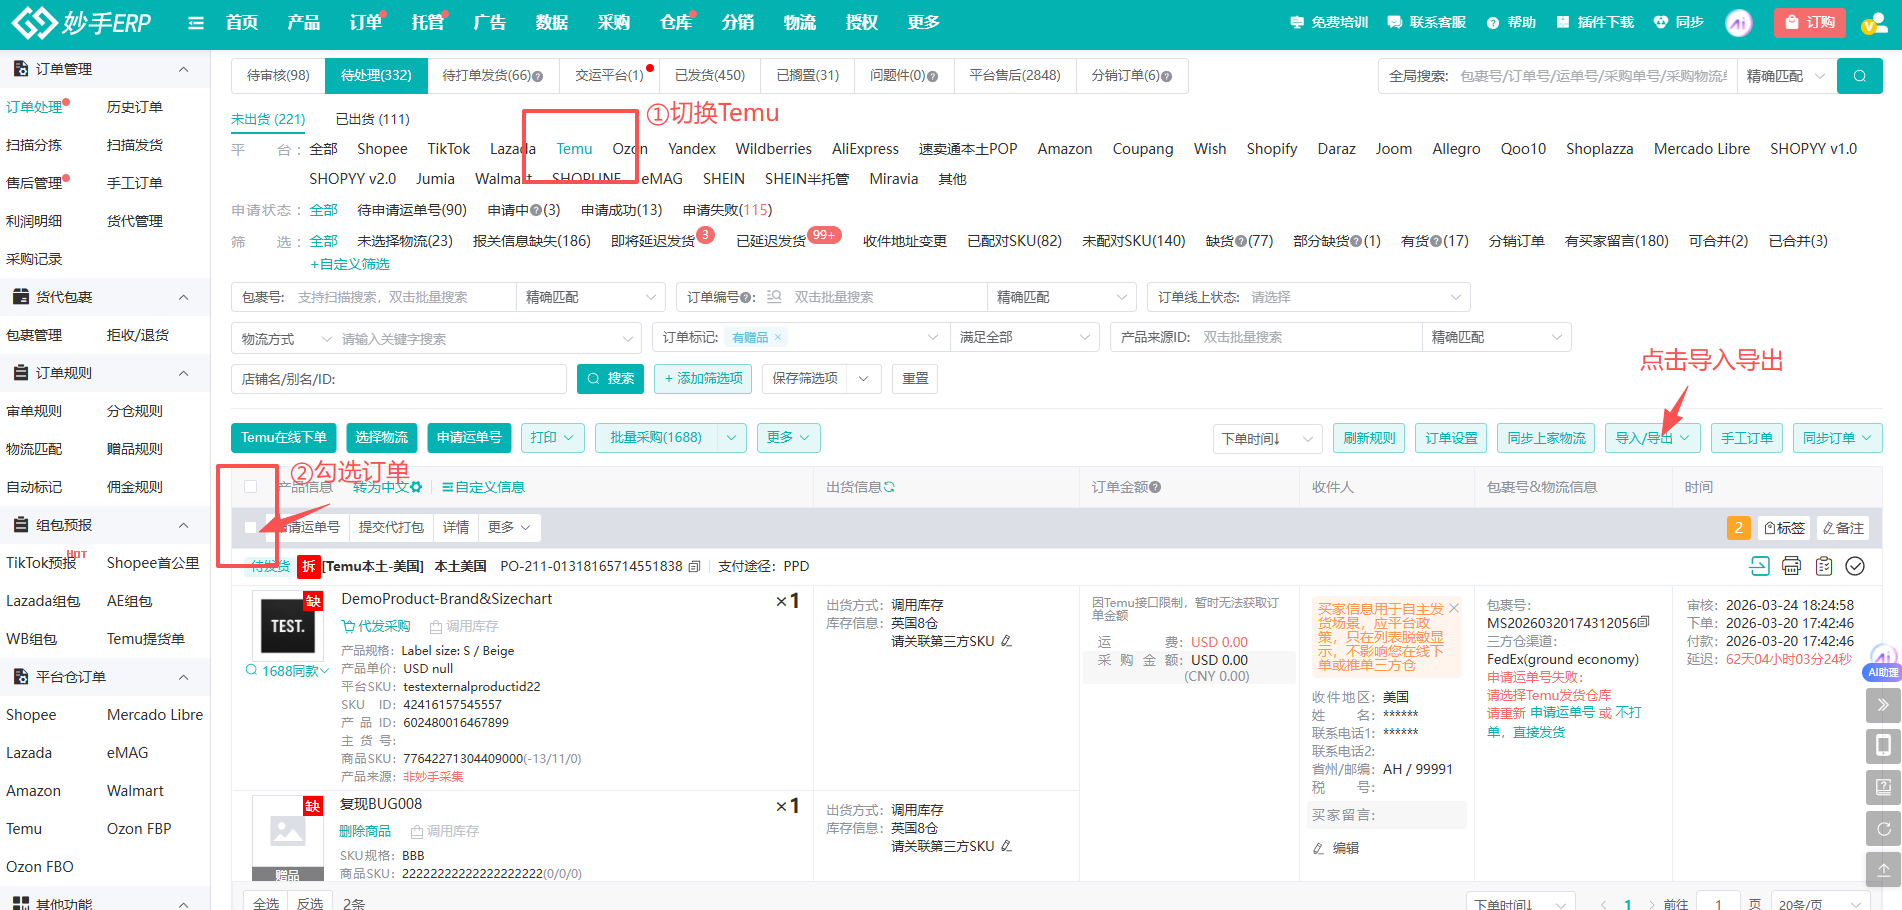Select the Temu platform filter
This screenshot has height=910, width=1902.
[574, 149]
